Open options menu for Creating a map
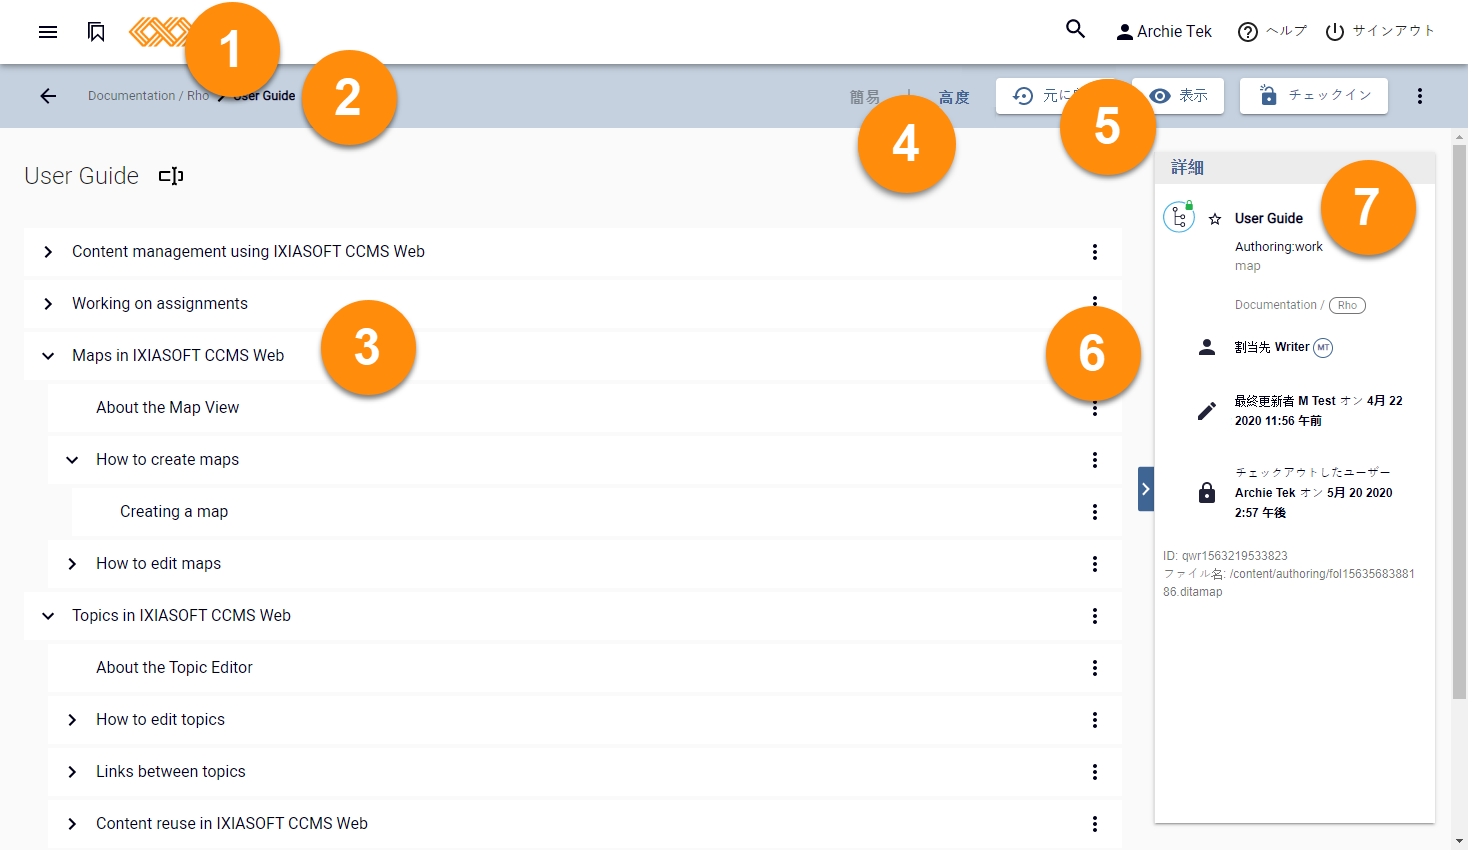This screenshot has height=850, width=1468. pyautogui.click(x=1095, y=512)
